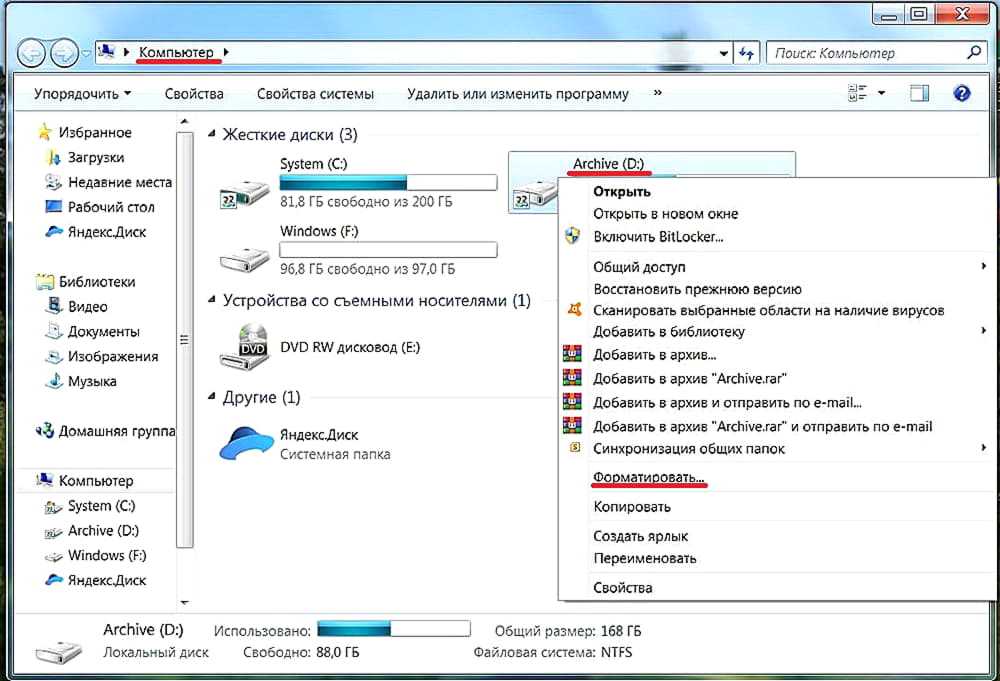The width and height of the screenshot is (1000, 681).
Task: Click the search magnifier icon
Action: point(975,52)
